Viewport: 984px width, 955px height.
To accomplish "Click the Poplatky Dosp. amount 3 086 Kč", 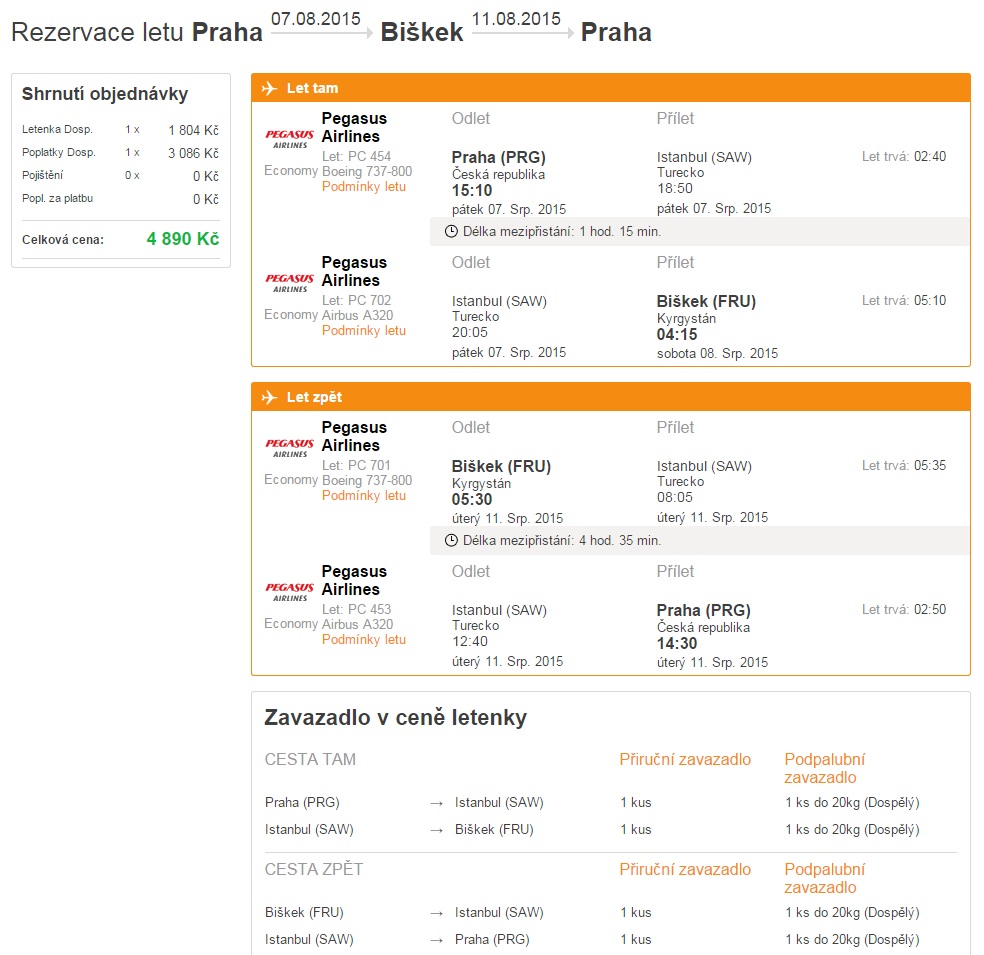I will point(193,153).
